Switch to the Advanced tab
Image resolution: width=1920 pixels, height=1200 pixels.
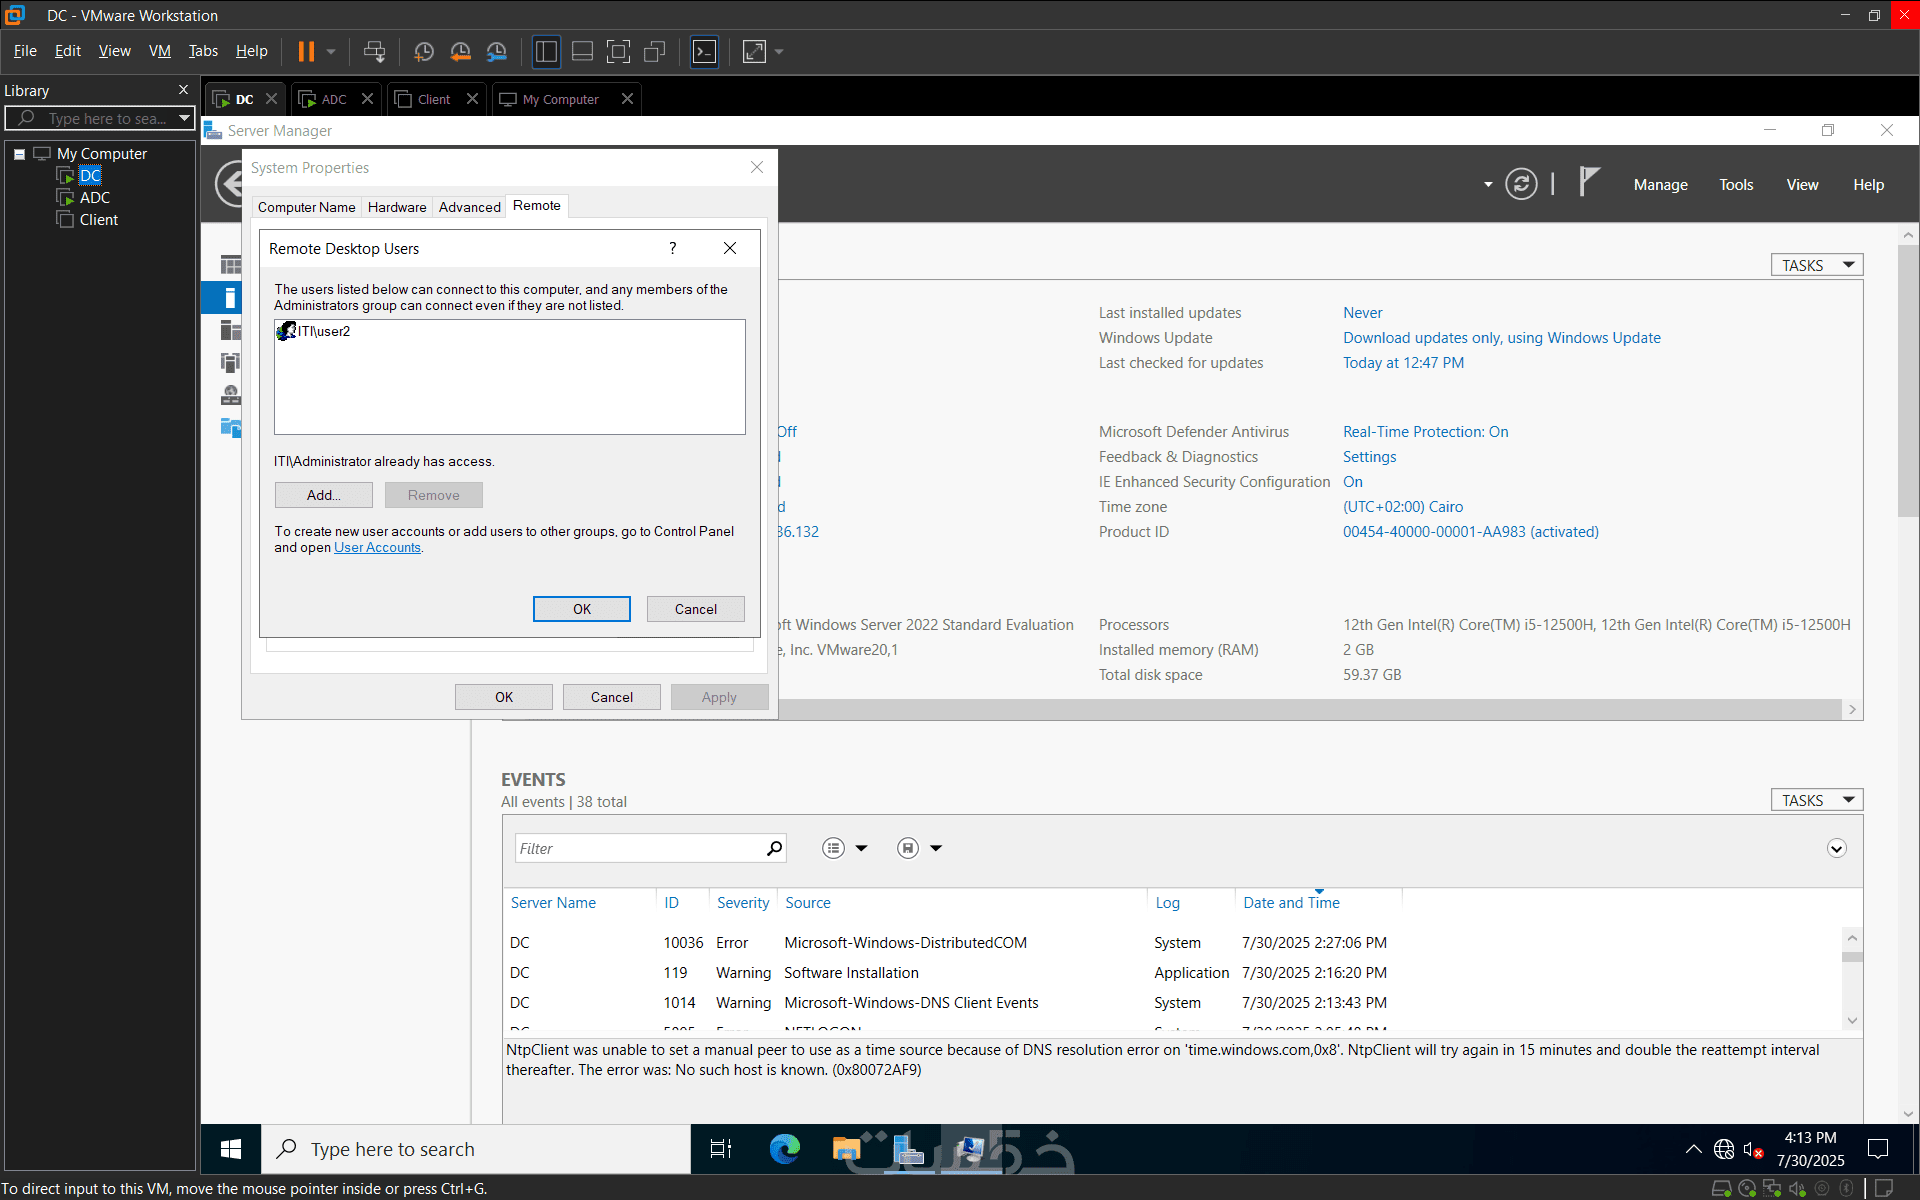(x=469, y=207)
